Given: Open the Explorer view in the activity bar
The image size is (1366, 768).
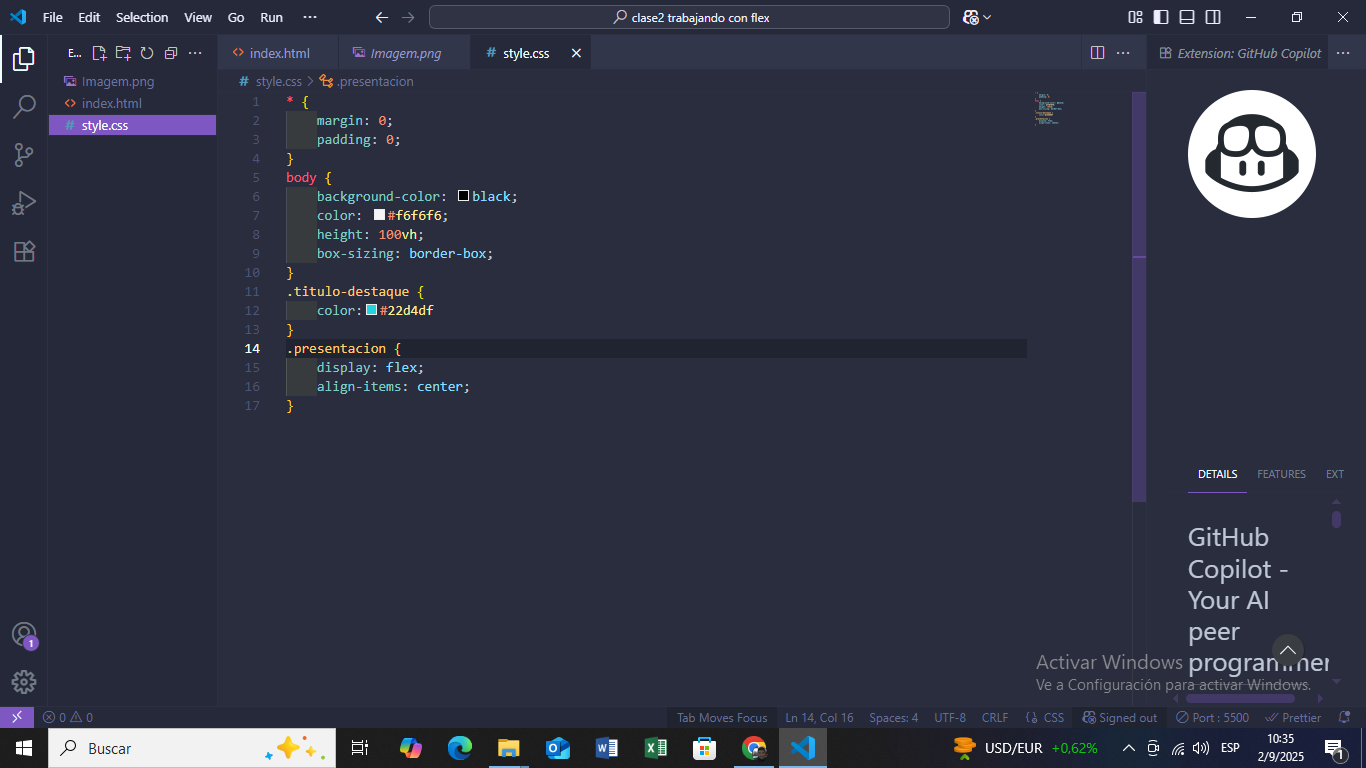Looking at the screenshot, I should [x=24, y=59].
